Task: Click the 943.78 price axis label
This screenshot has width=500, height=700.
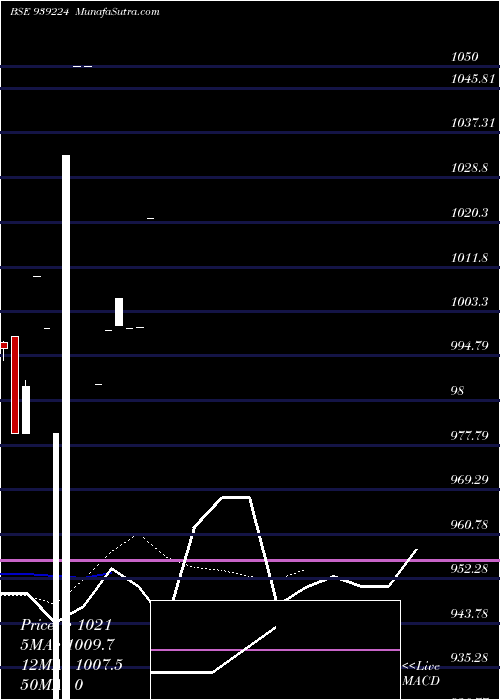Action: pos(470,614)
